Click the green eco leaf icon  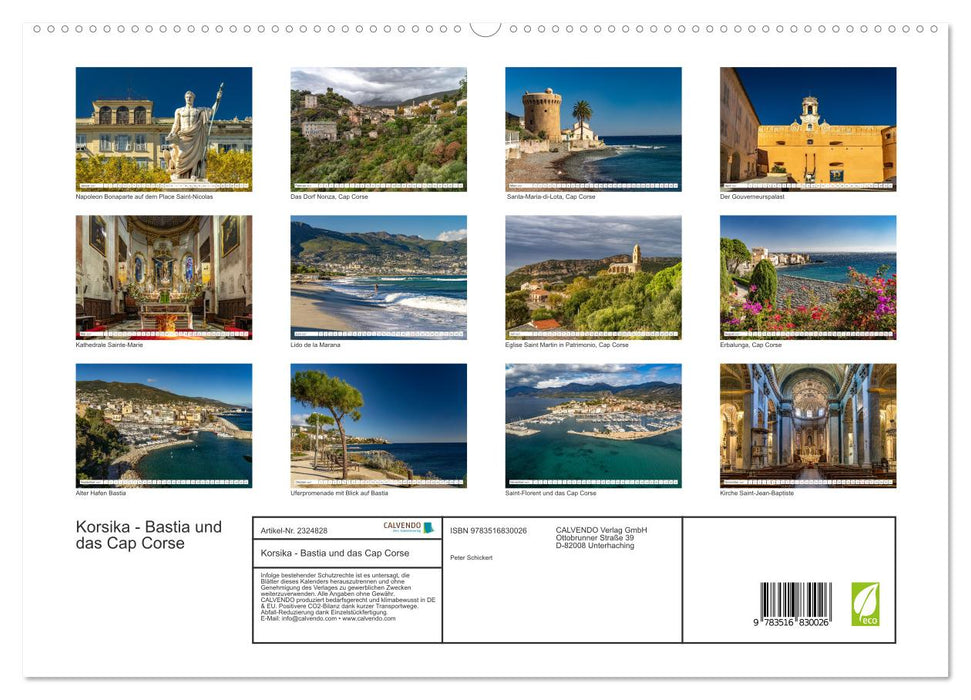coord(865,604)
